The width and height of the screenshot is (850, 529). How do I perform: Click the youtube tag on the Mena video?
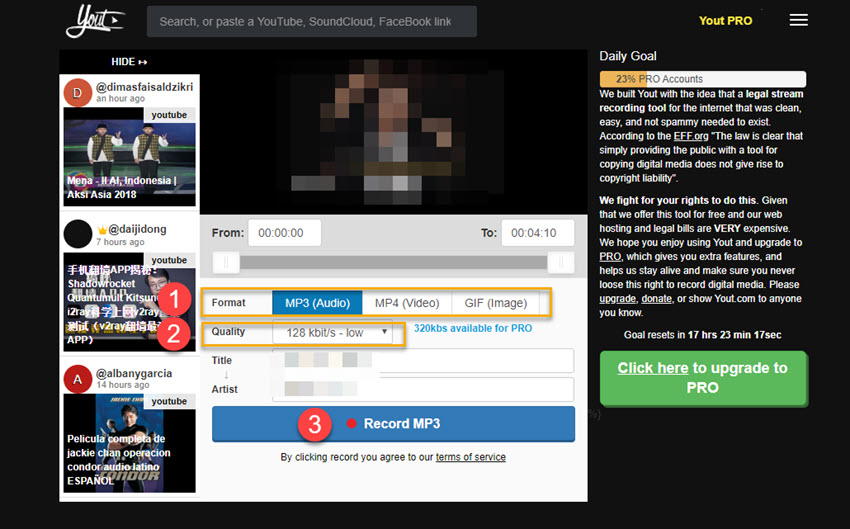pyautogui.click(x=169, y=115)
